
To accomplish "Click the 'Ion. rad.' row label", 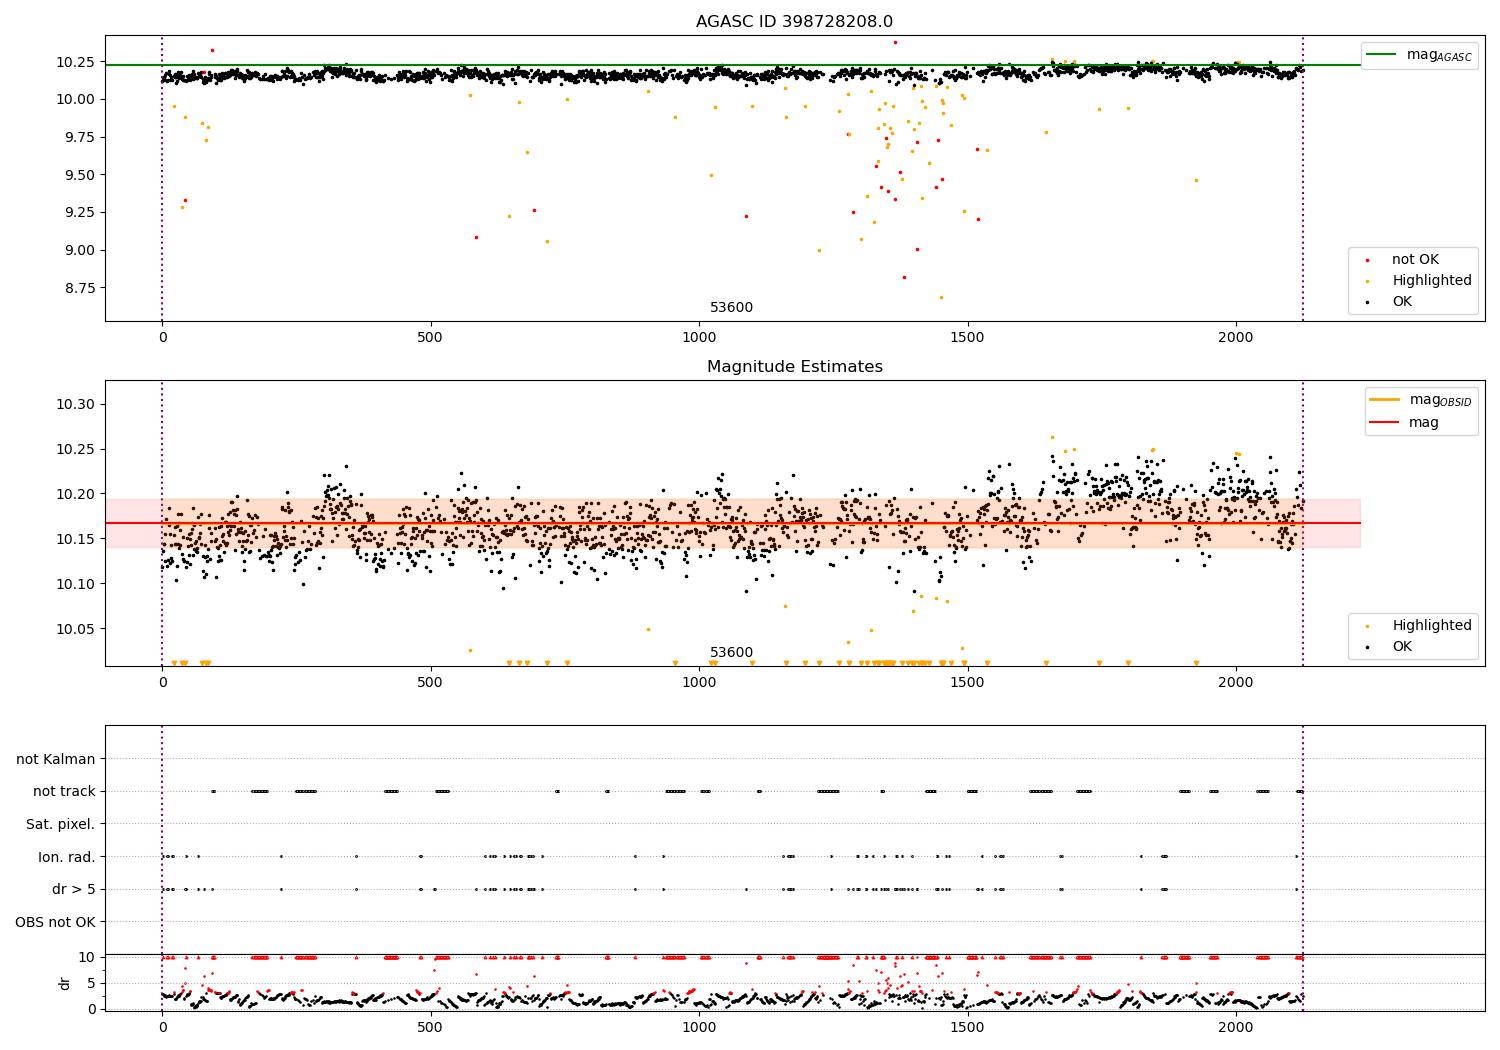I will (x=67, y=857).
